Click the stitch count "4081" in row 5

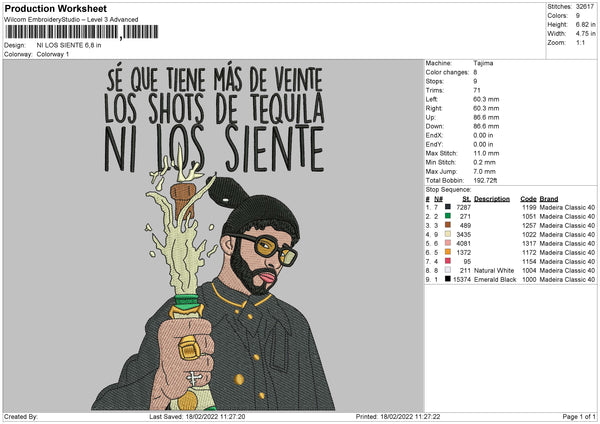[x=463, y=243]
